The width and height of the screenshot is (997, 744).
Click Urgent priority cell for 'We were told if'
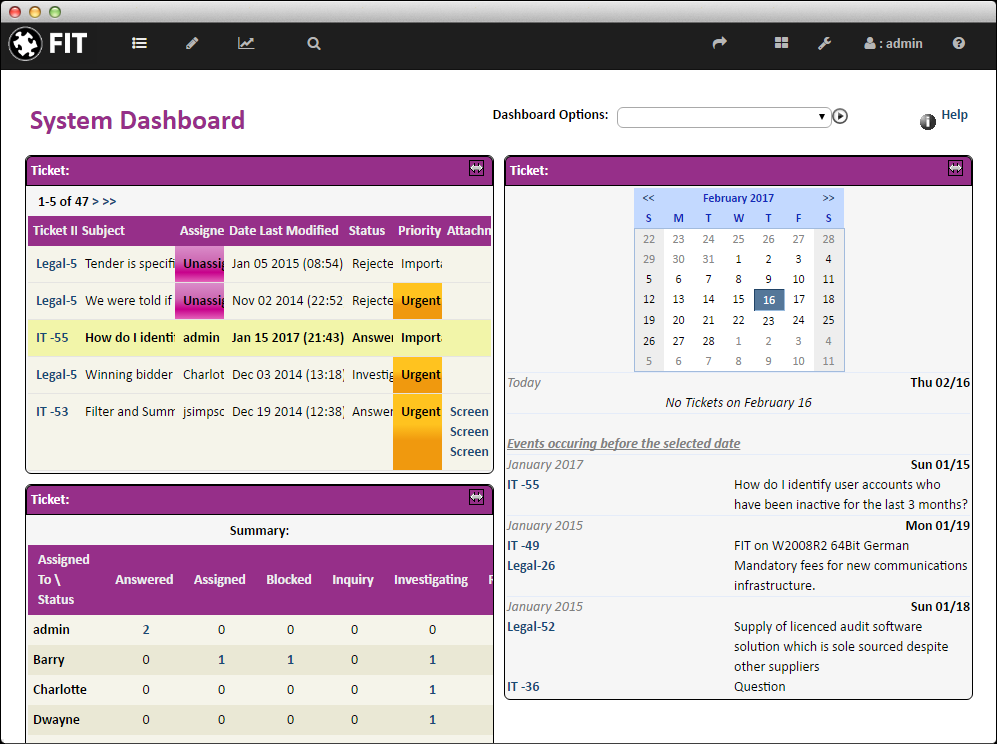click(x=418, y=301)
